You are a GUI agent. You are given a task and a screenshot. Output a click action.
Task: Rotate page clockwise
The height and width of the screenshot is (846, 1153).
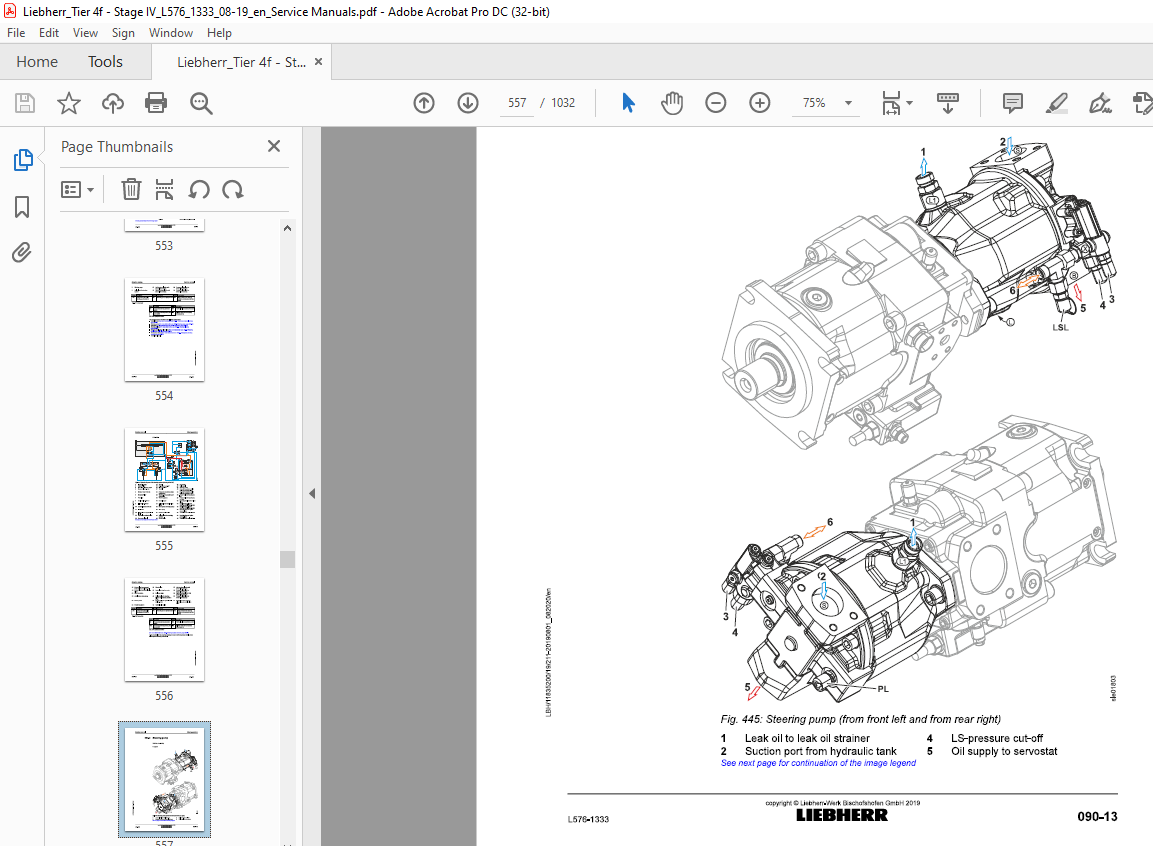point(233,190)
